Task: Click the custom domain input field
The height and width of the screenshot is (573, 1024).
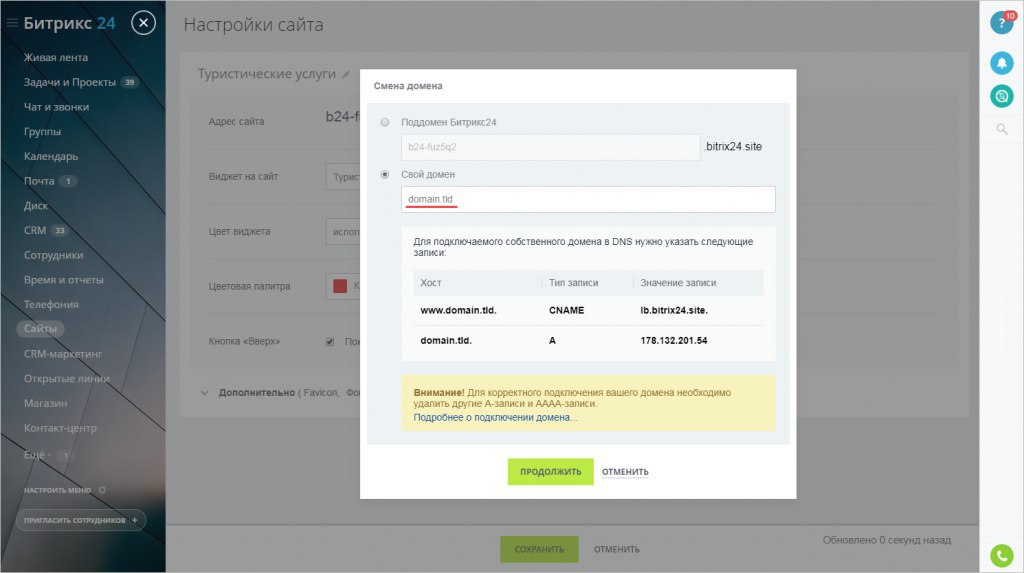Action: 588,199
